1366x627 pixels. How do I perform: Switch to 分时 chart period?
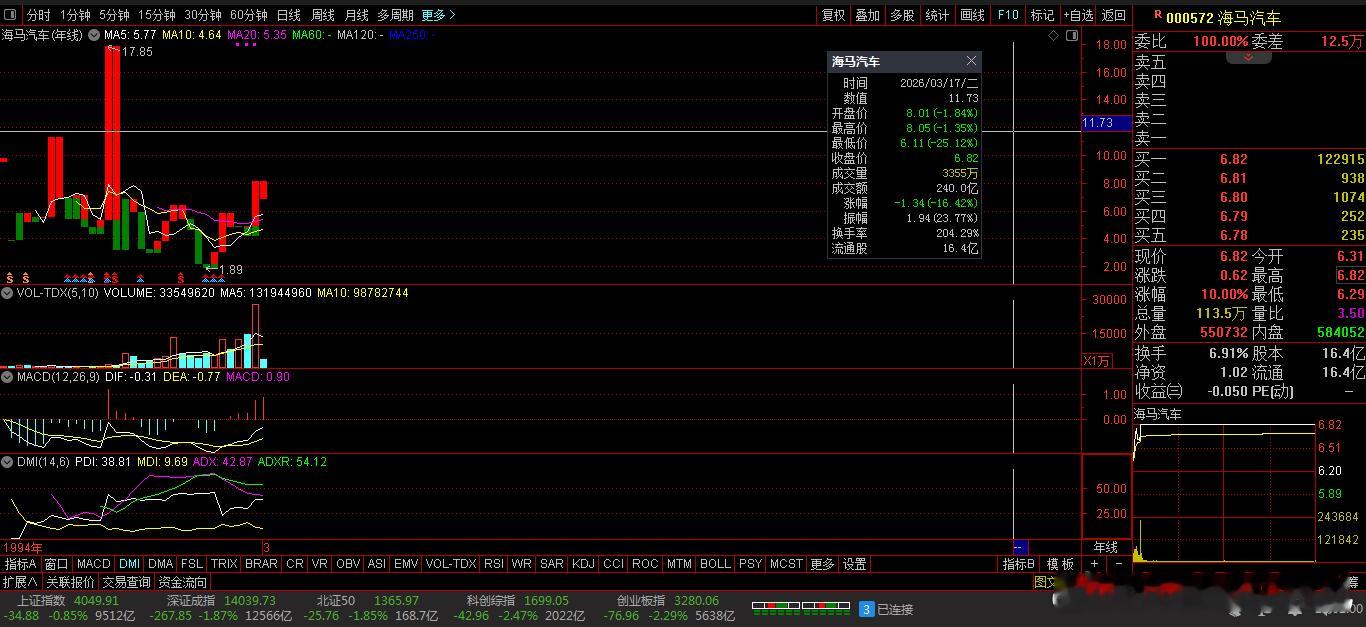pyautogui.click(x=38, y=15)
